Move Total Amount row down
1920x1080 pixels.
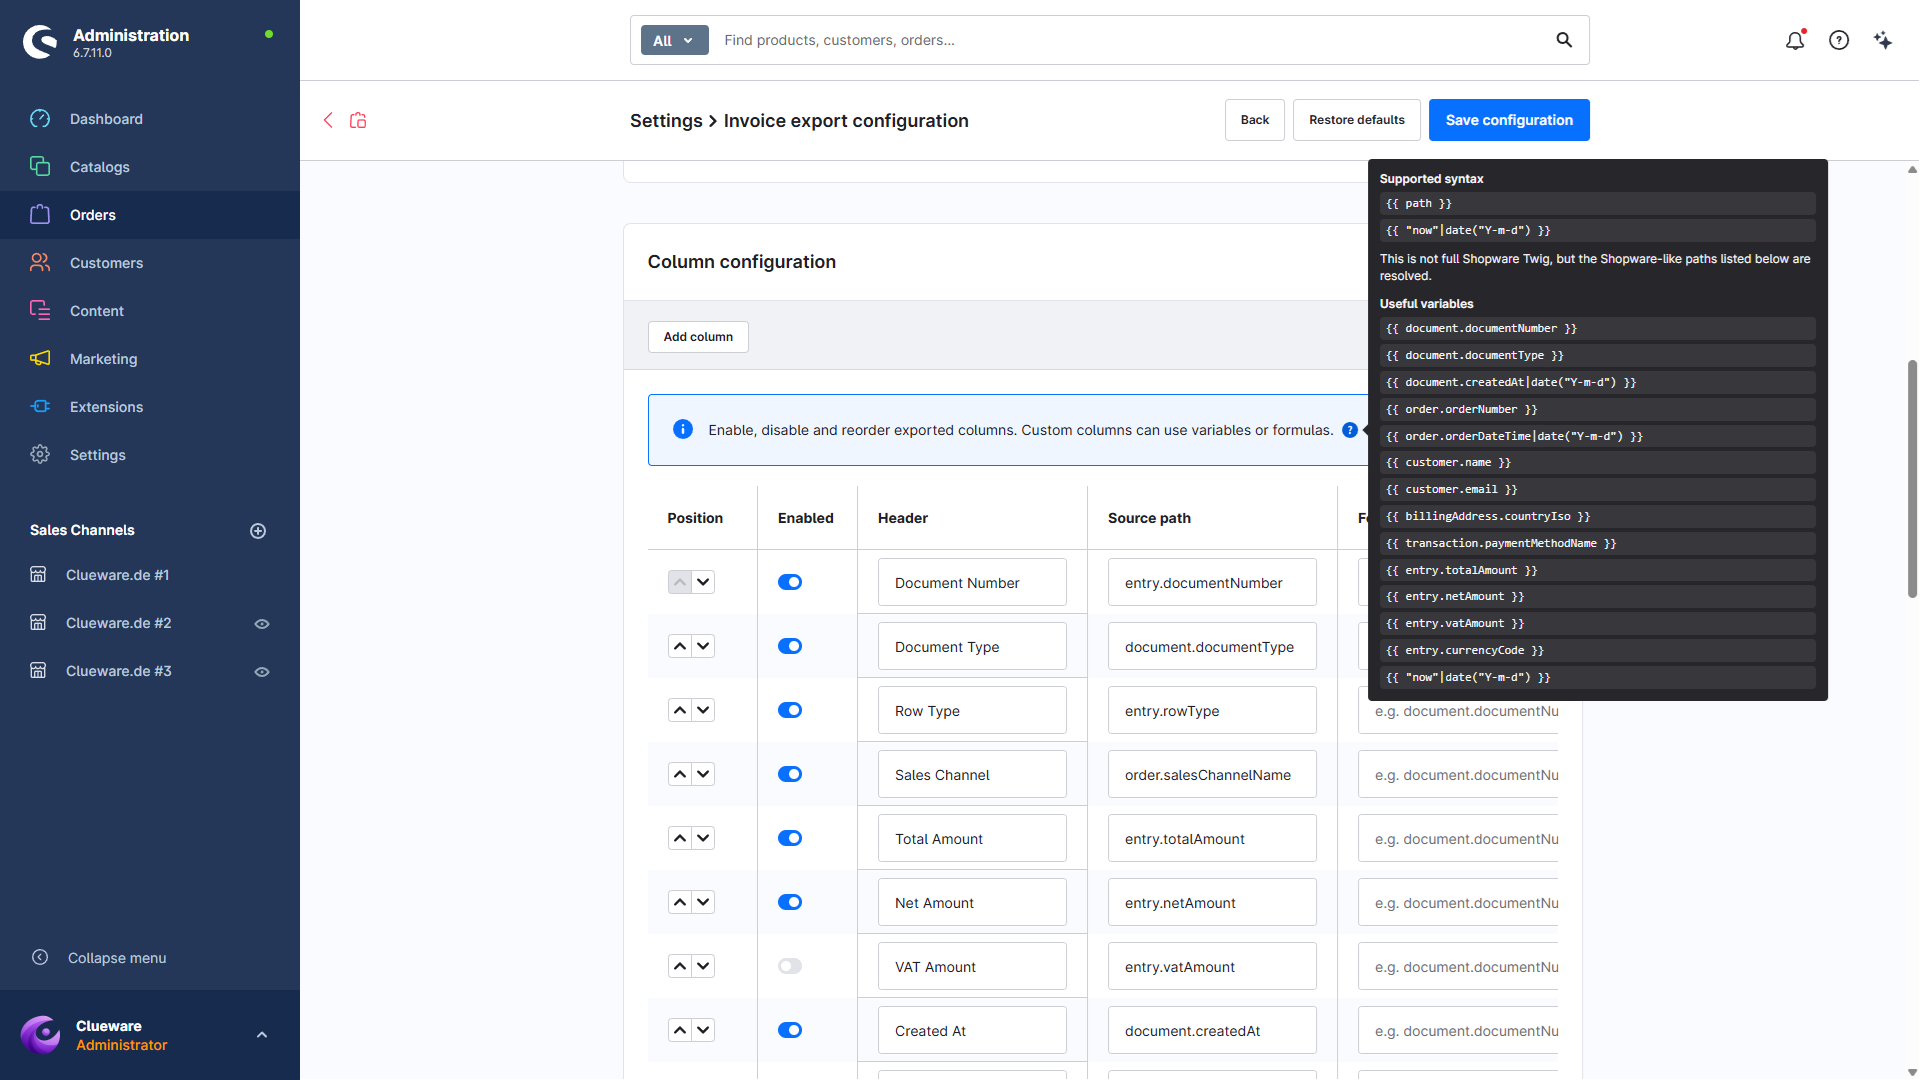[x=703, y=838]
